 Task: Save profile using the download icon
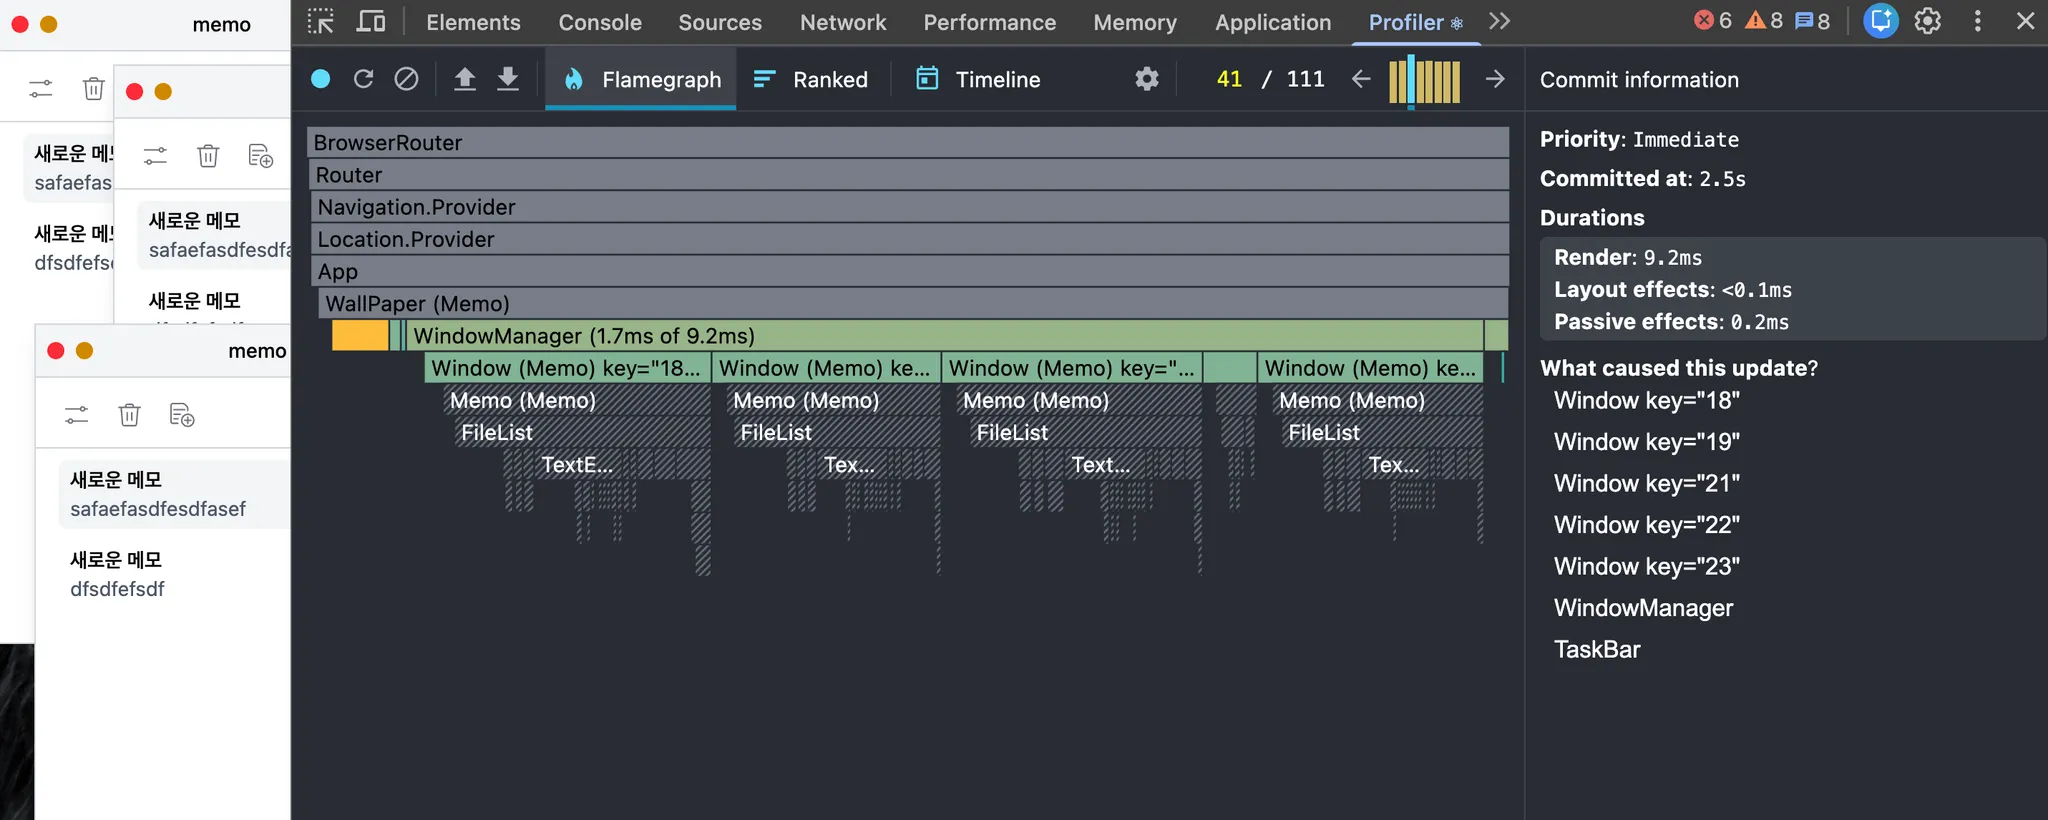pos(508,79)
